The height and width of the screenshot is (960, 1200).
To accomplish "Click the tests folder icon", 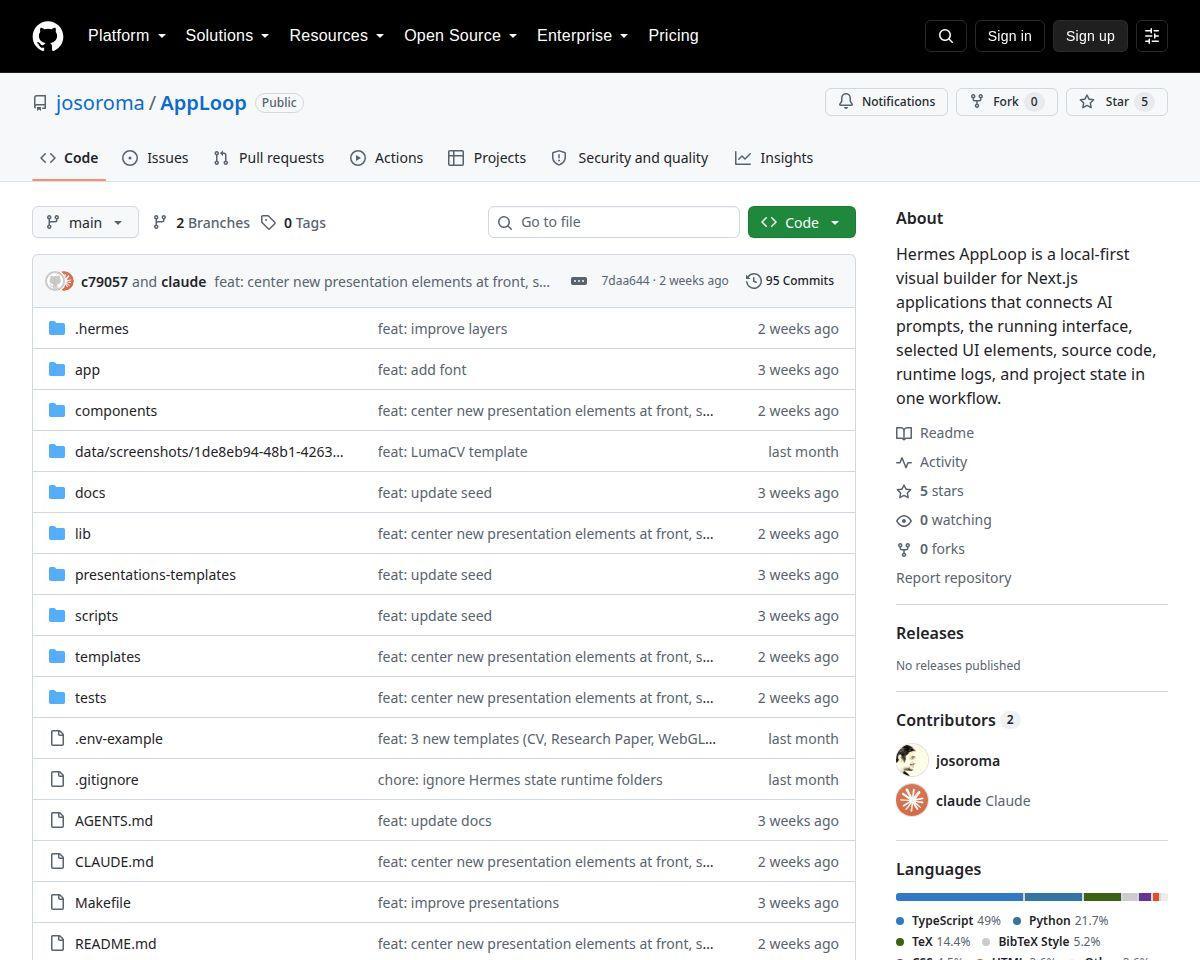I will [57, 697].
